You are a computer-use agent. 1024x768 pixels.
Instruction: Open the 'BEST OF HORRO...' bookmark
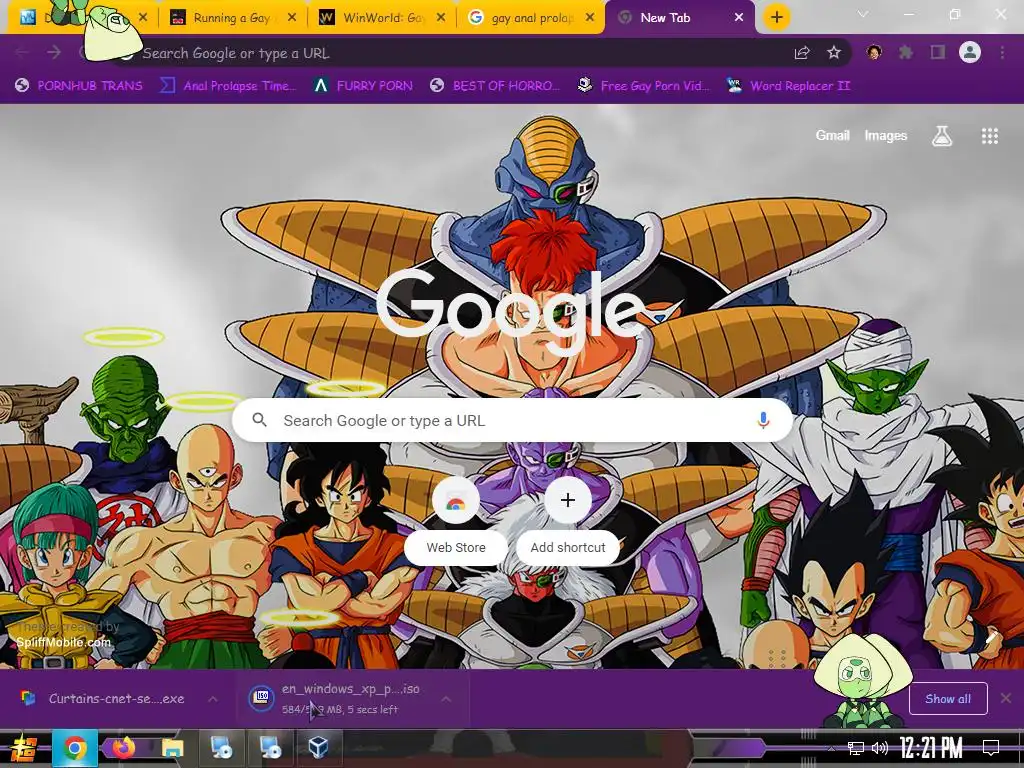click(x=495, y=86)
